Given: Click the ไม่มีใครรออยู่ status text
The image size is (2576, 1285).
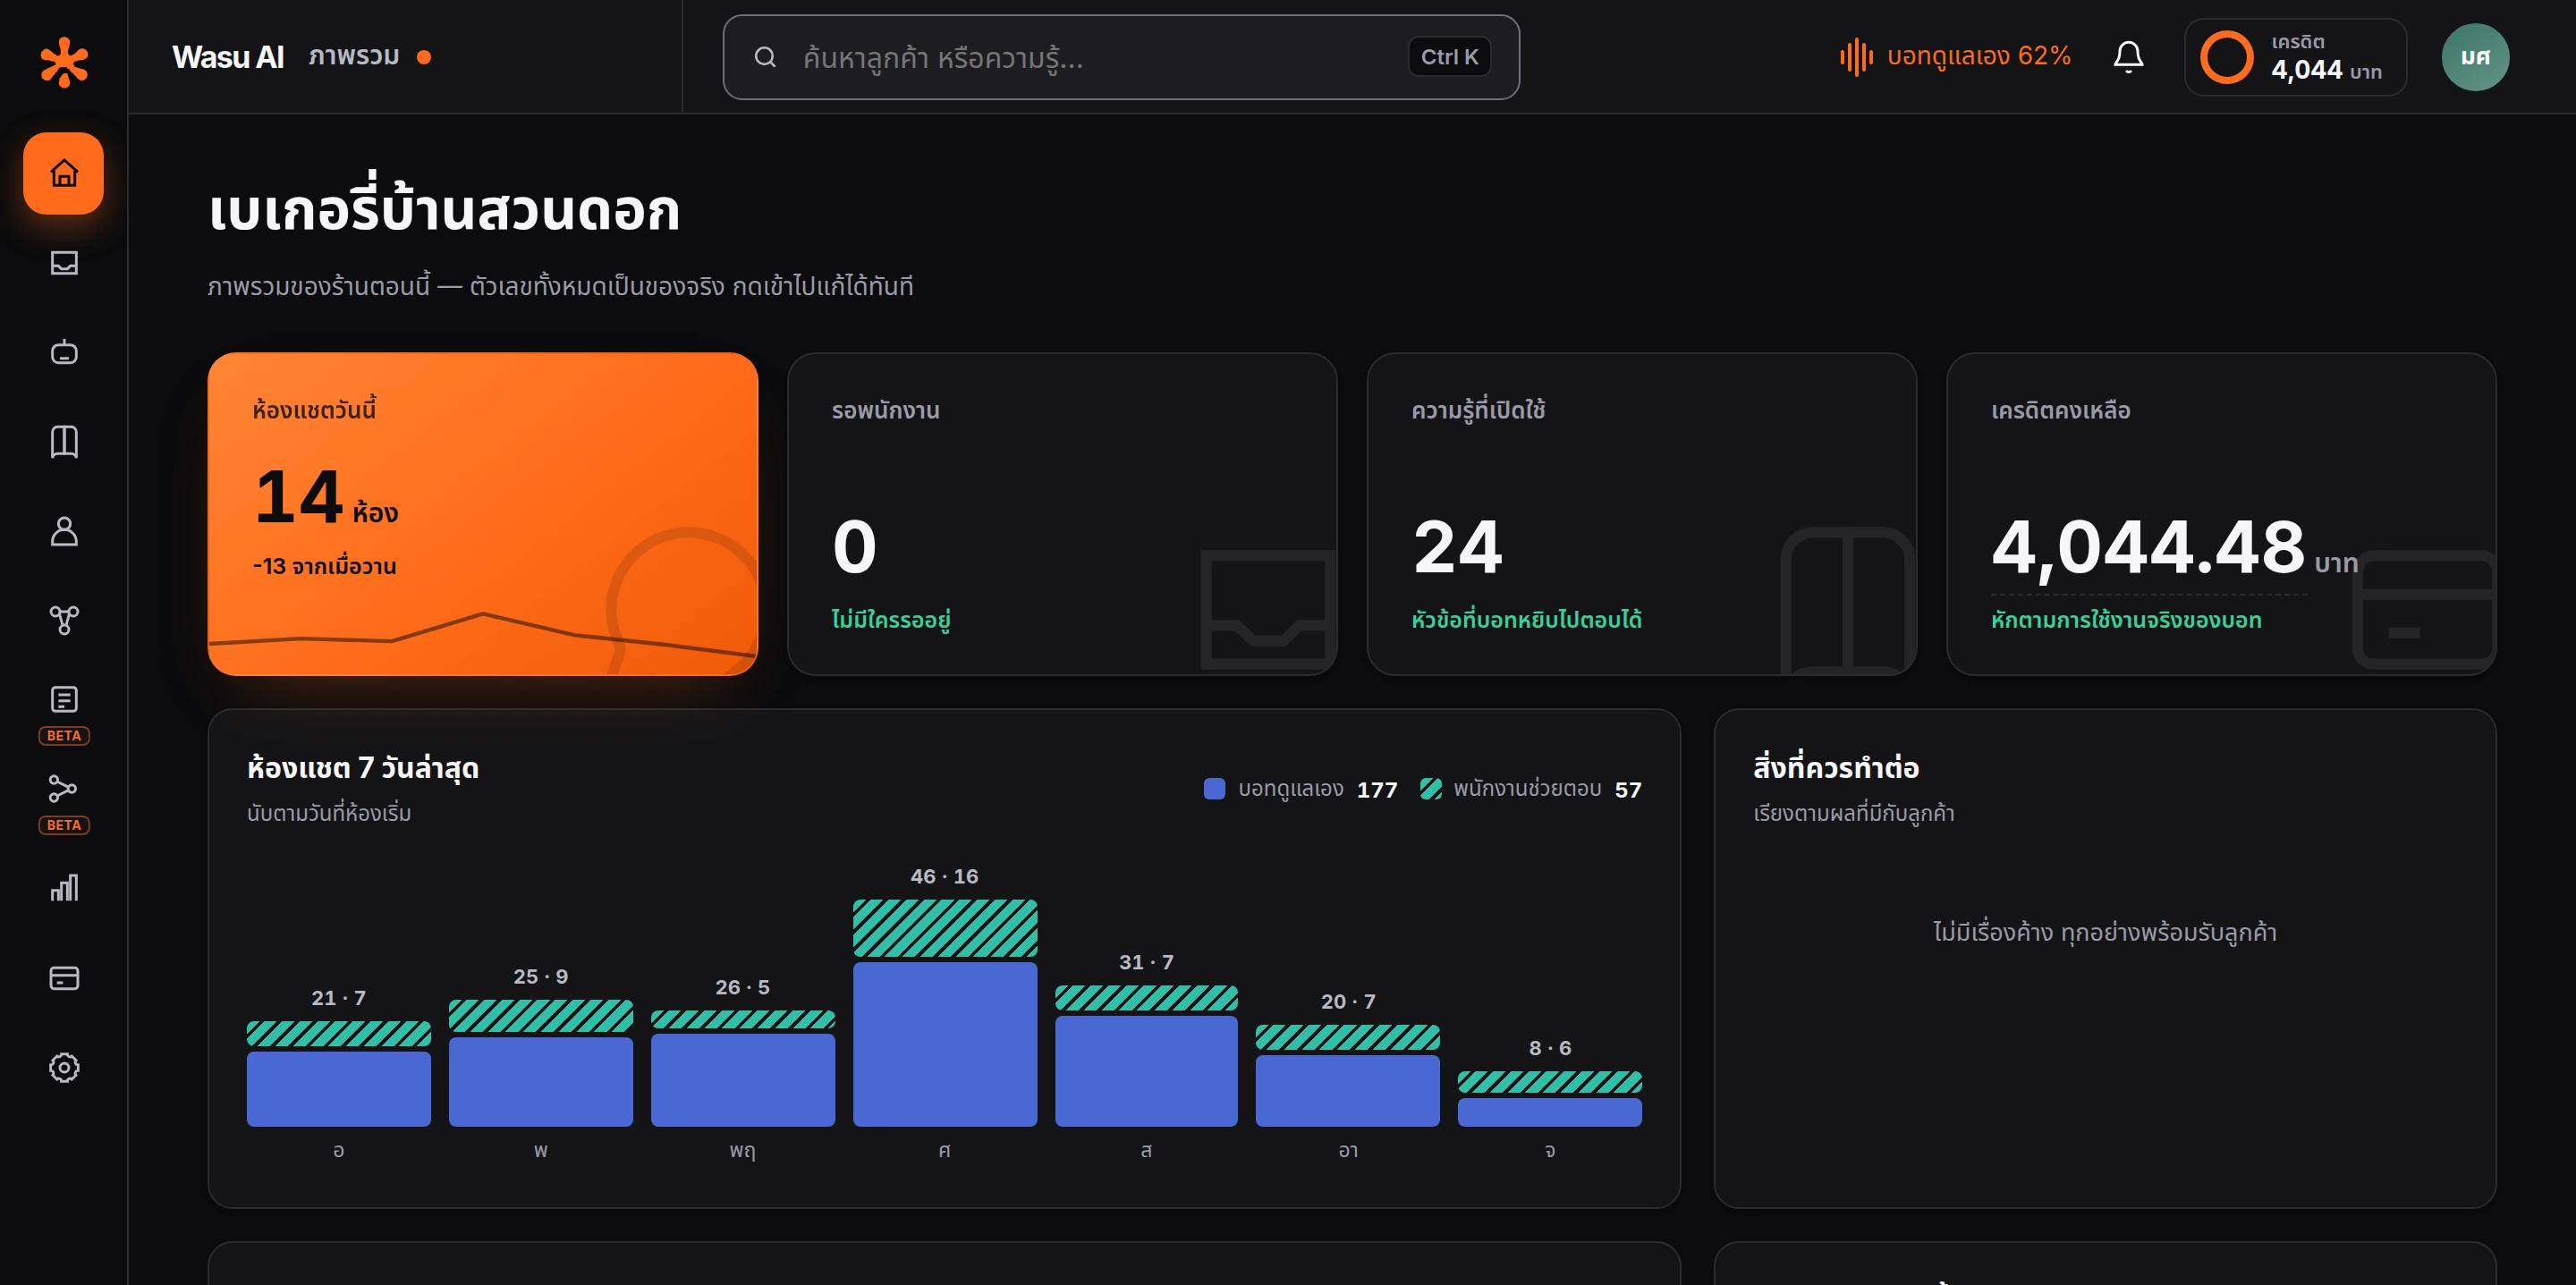Looking at the screenshot, I should point(891,620).
